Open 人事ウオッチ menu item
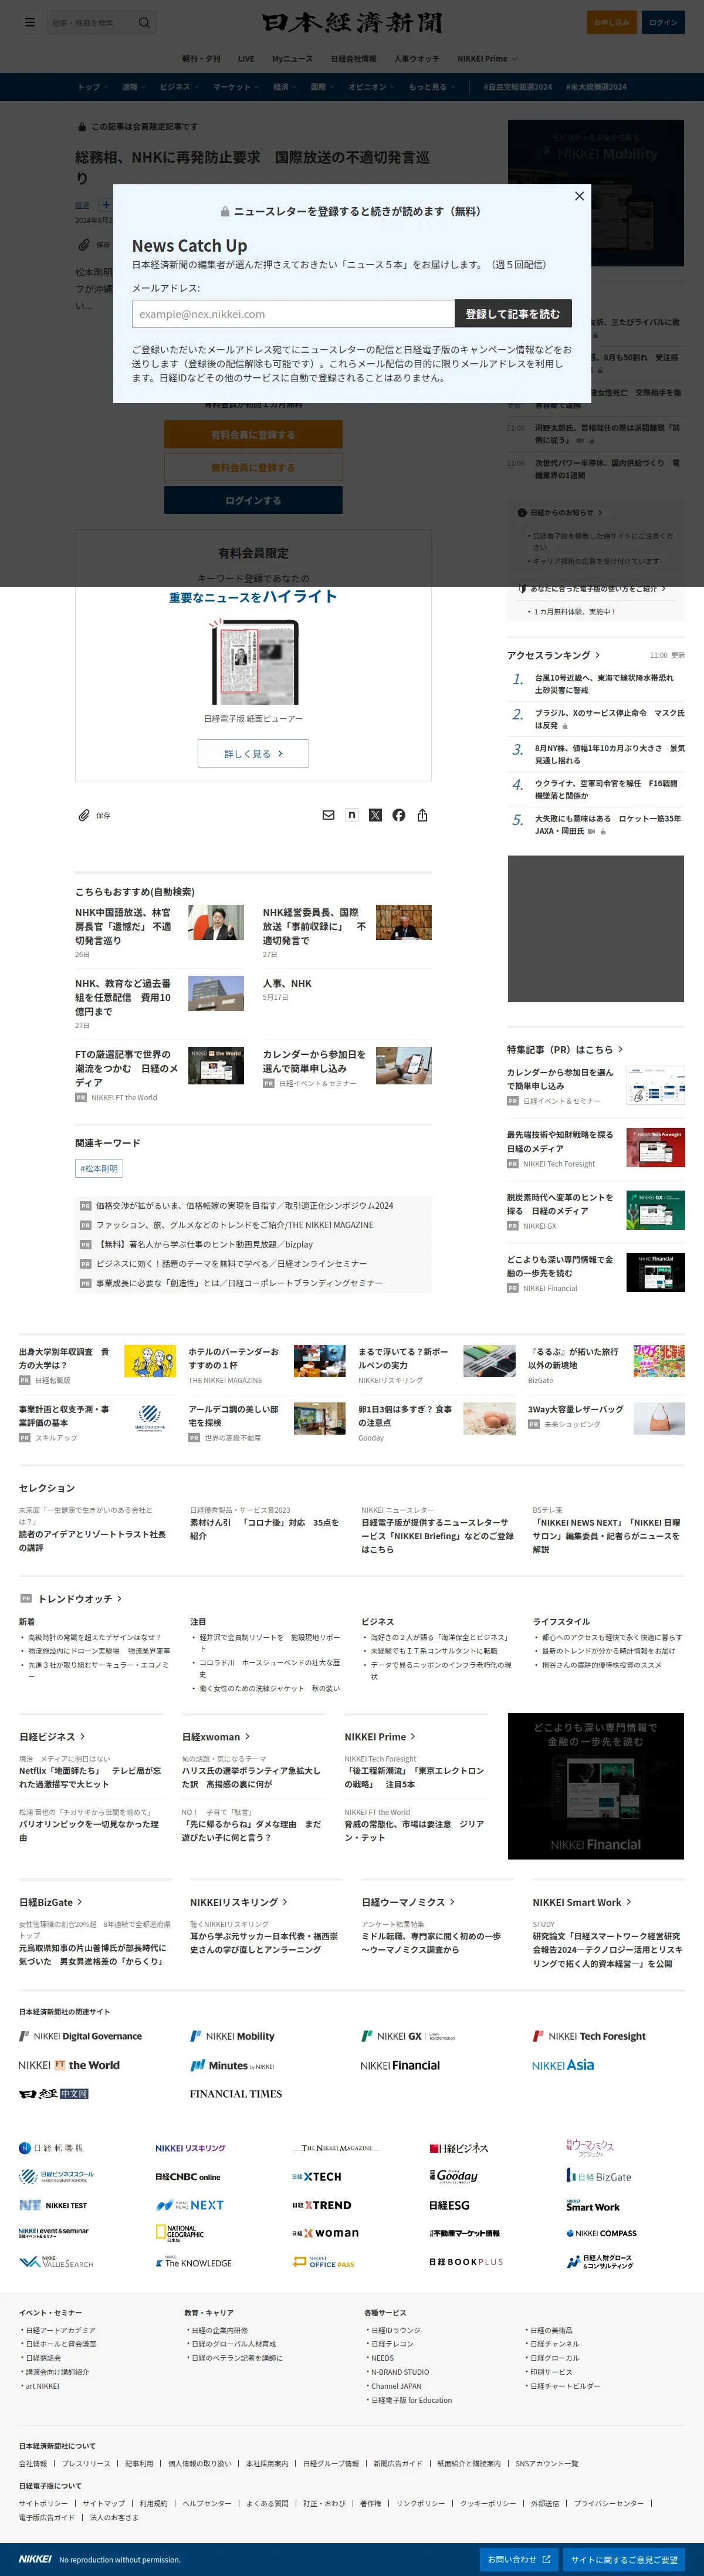The height and width of the screenshot is (2576, 704). tap(416, 58)
